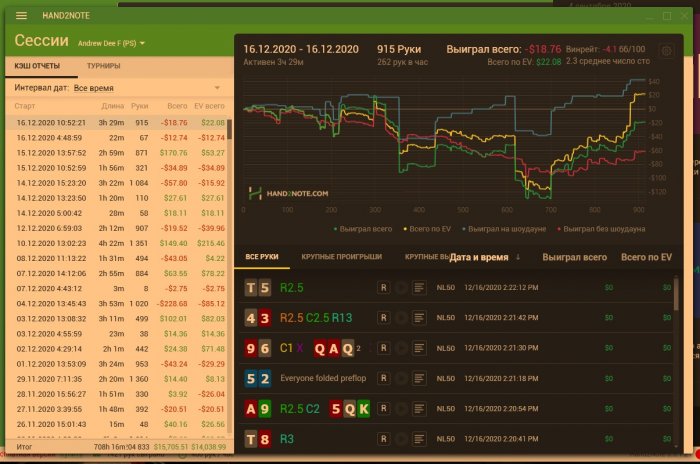Viewport: 700px width, 464px height.
Task: Select session 15.12.2020 10:52:59
Action: 118,168
